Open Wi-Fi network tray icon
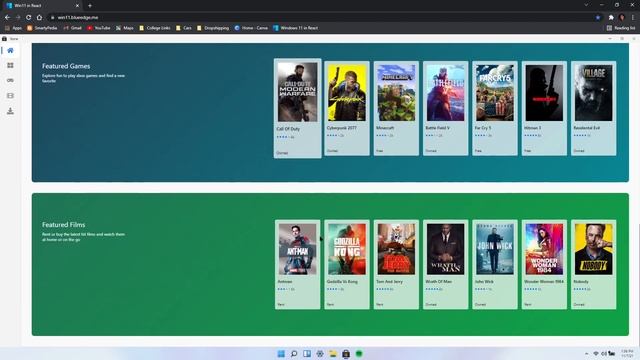 point(596,353)
